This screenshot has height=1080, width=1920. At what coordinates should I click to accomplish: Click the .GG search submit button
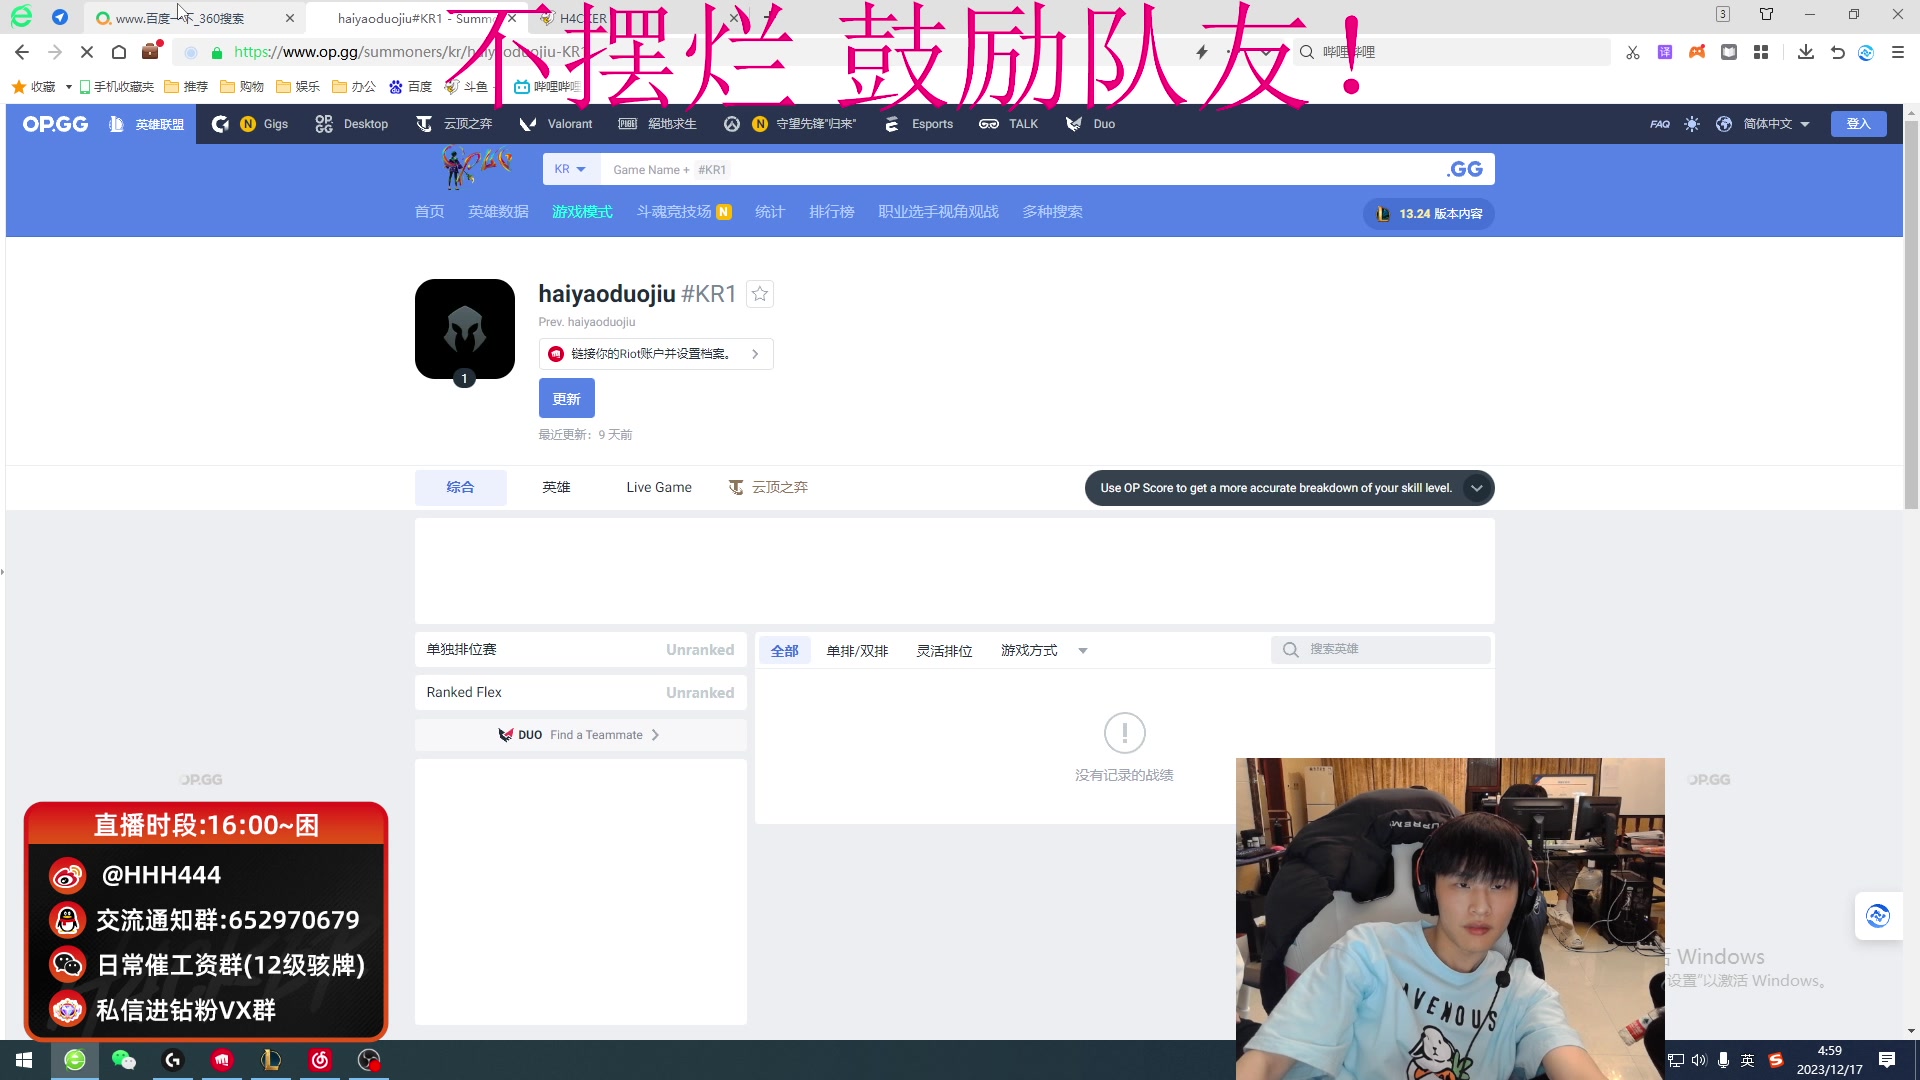pyautogui.click(x=1465, y=169)
